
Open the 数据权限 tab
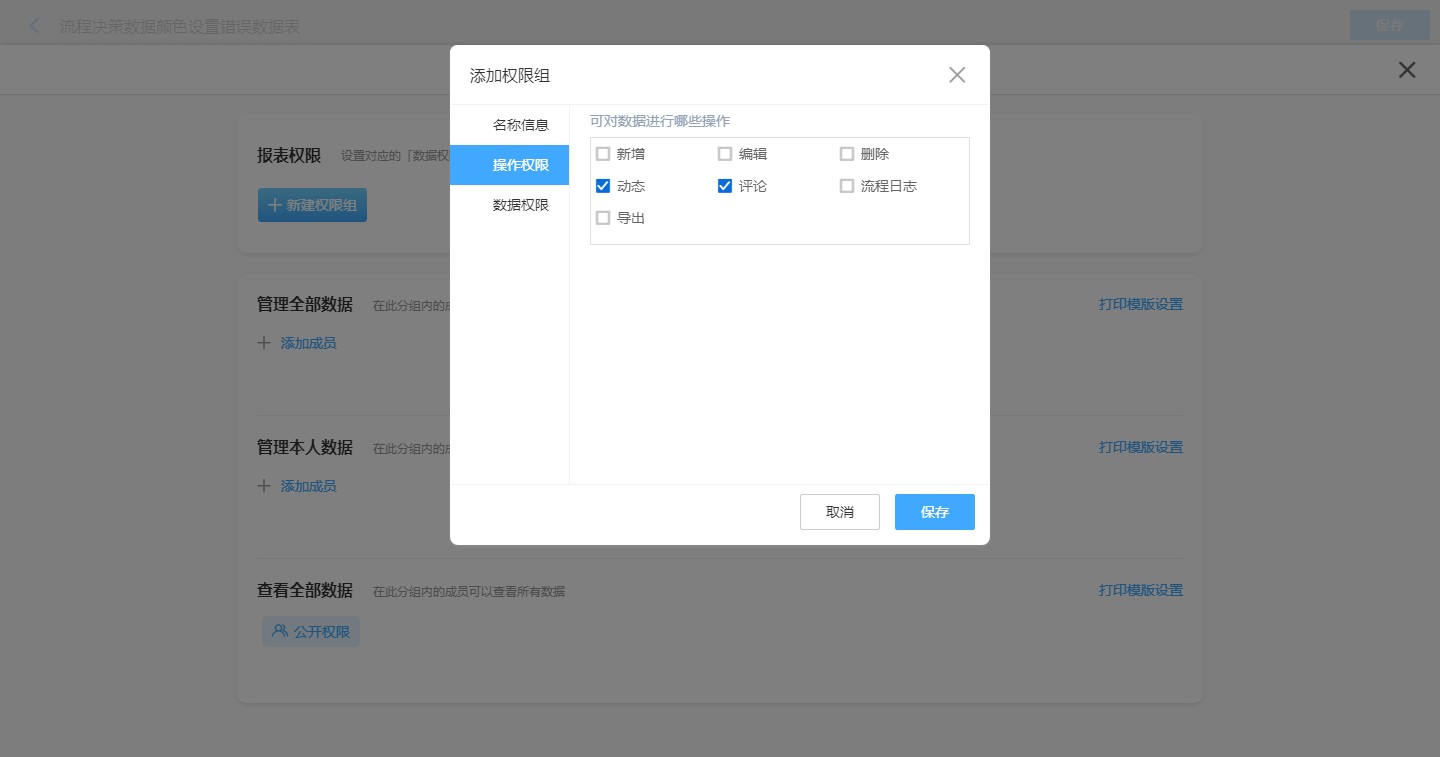pos(520,205)
